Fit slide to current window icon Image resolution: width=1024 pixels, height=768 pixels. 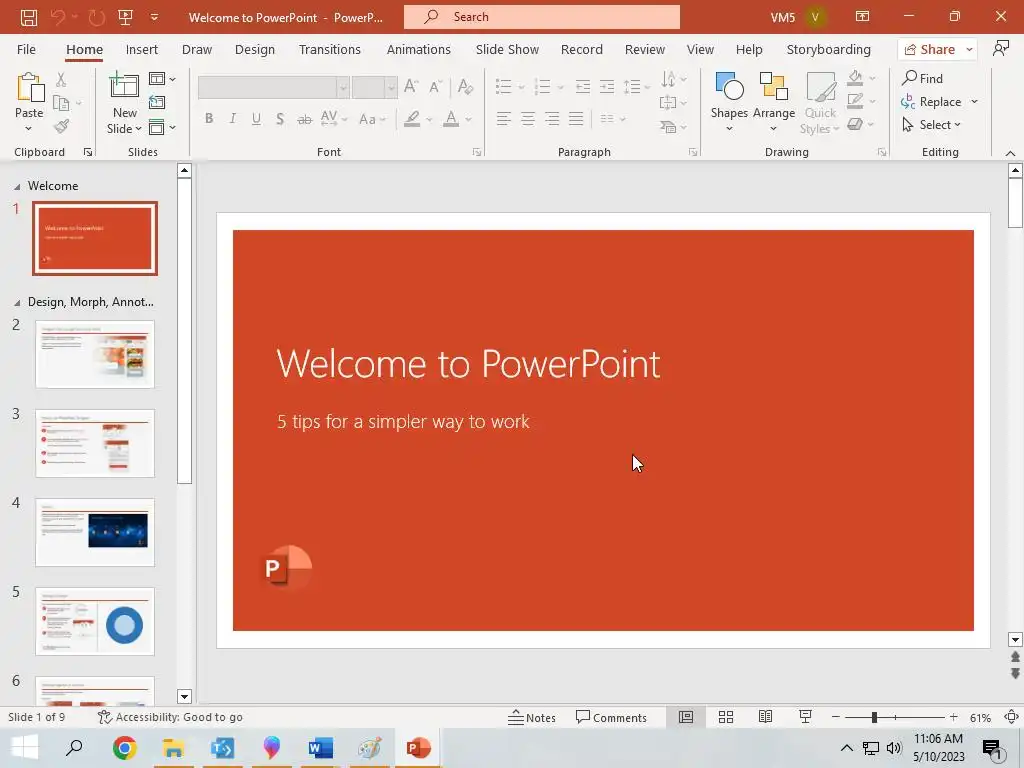coord(1012,717)
